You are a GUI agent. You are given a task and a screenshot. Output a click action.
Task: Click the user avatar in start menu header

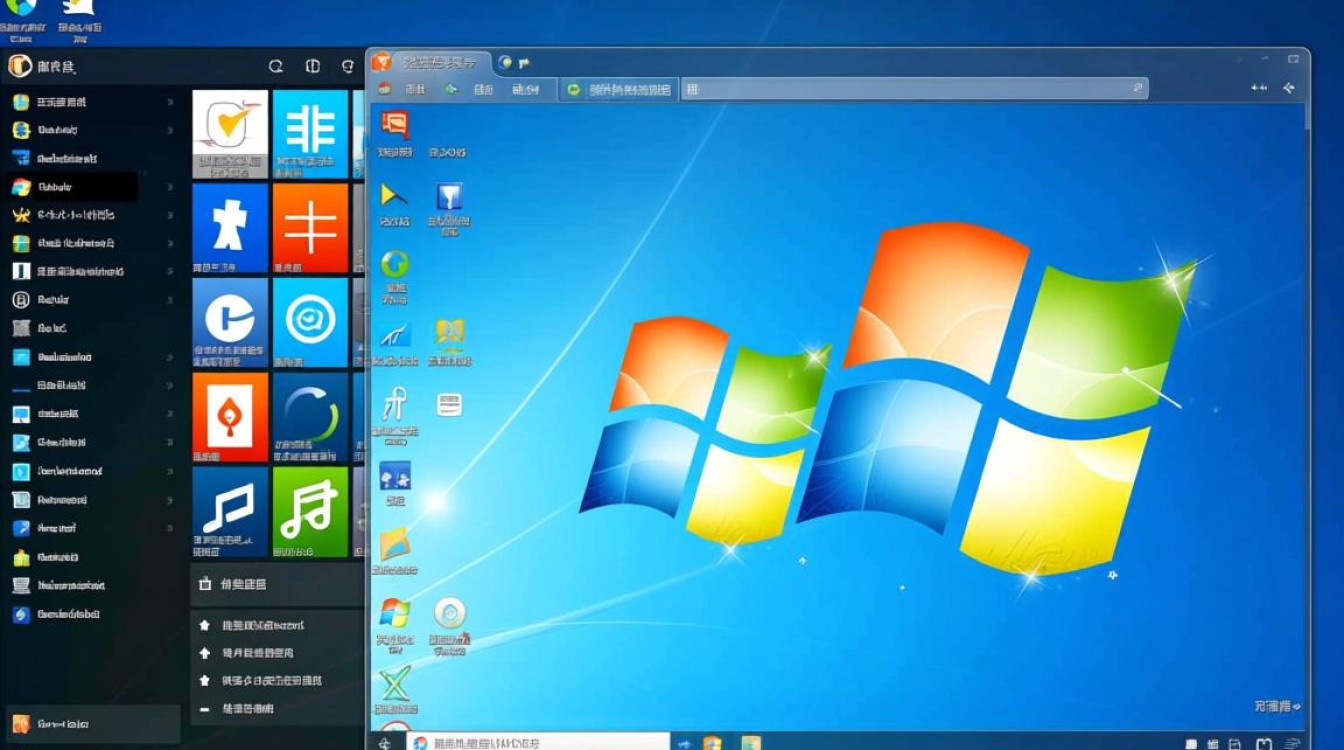click(x=20, y=66)
